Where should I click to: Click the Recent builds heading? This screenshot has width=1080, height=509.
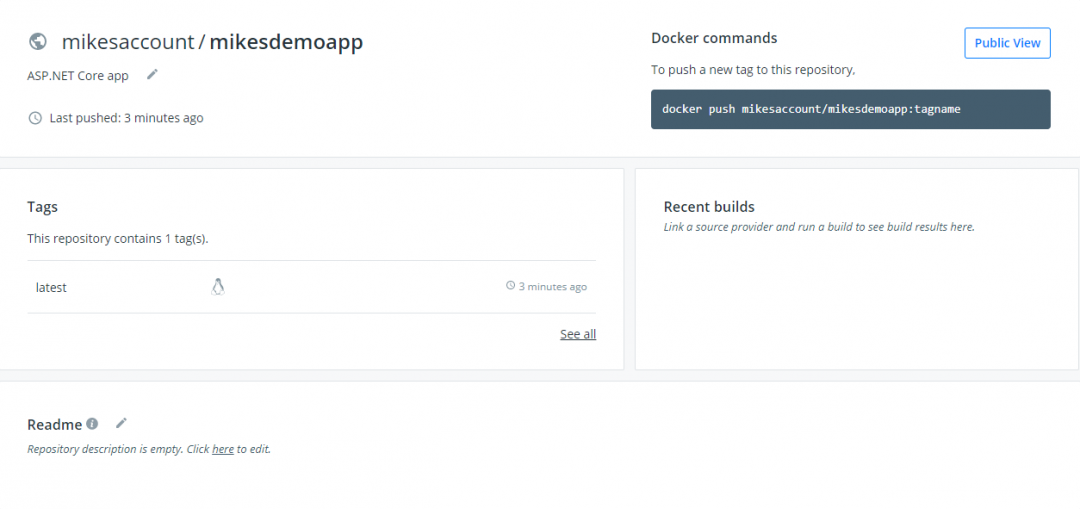click(x=709, y=207)
